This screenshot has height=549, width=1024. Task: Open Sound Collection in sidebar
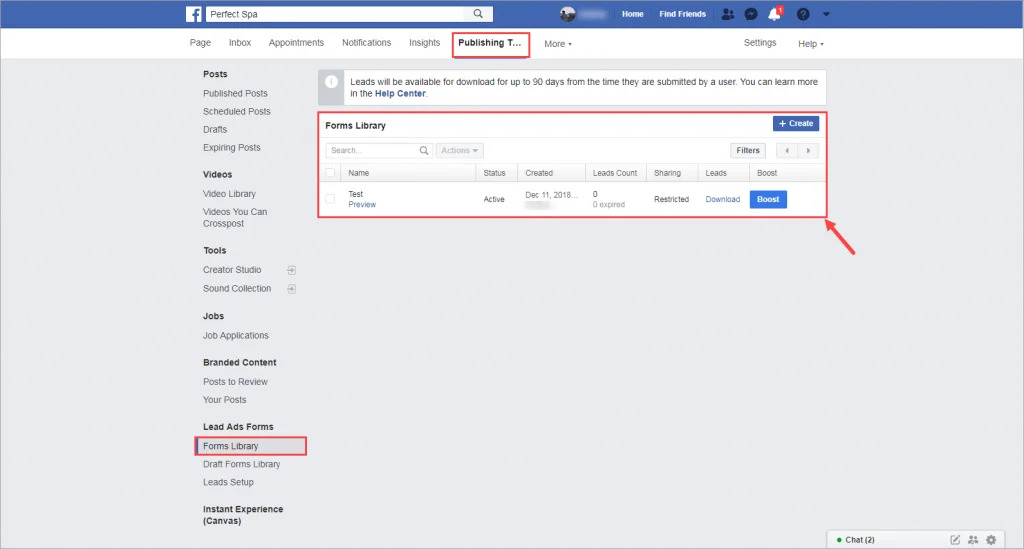[236, 289]
